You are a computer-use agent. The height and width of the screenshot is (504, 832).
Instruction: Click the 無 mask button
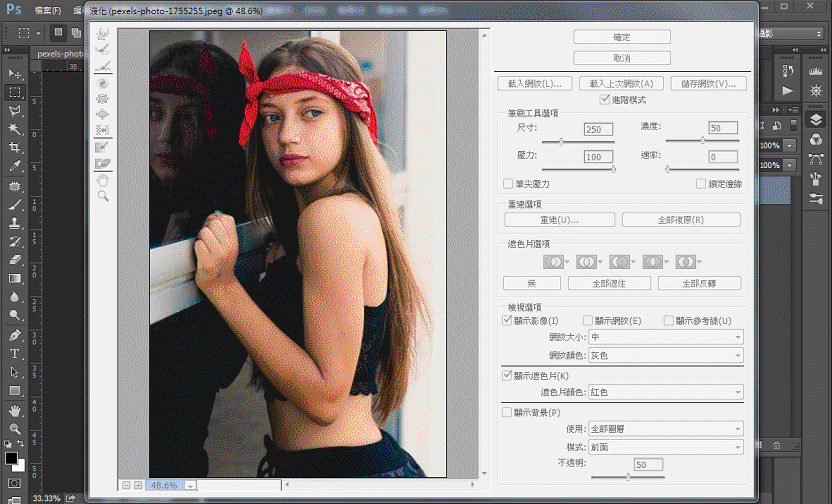point(532,283)
